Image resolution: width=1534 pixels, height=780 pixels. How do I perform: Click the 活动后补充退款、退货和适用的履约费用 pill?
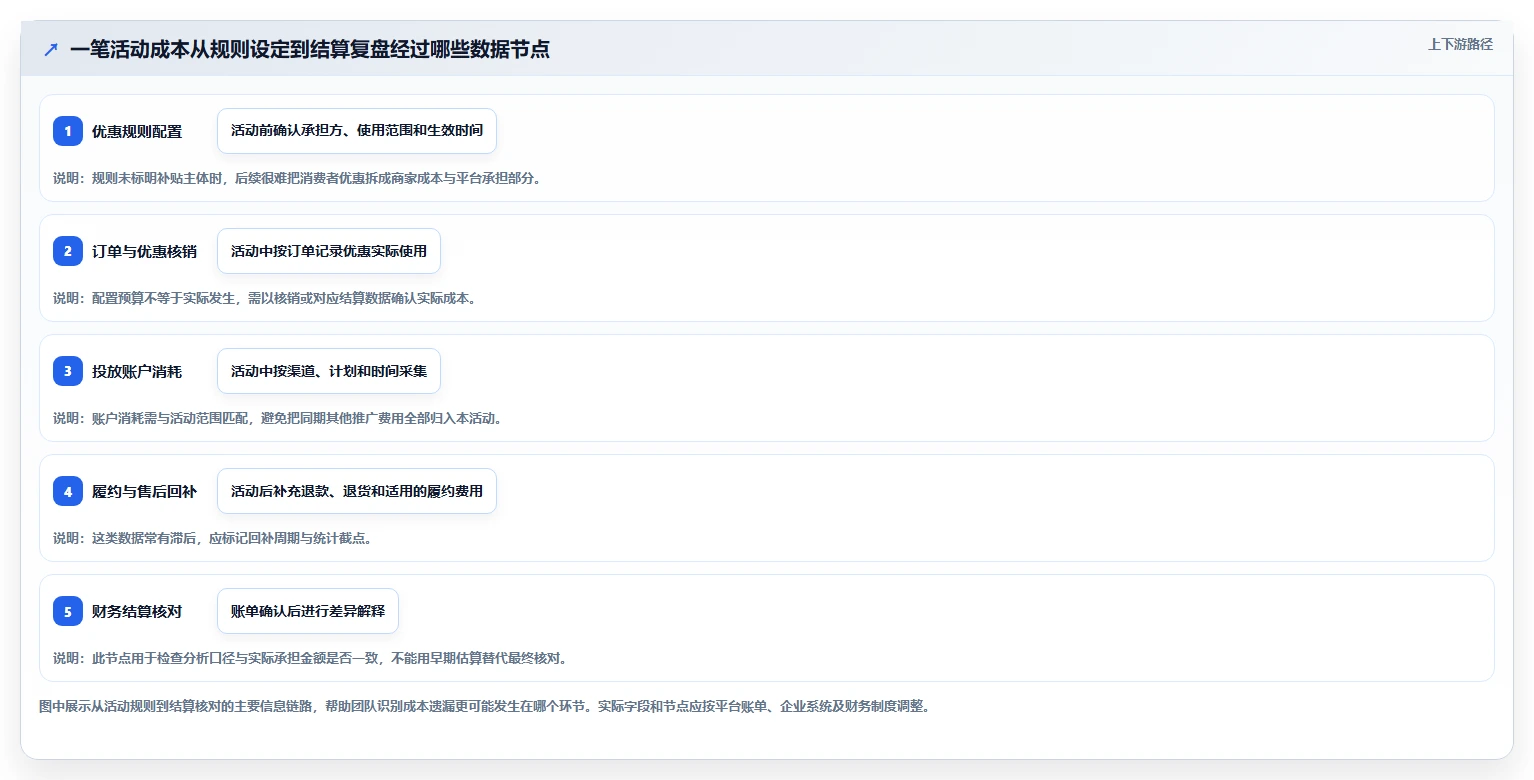(x=357, y=491)
